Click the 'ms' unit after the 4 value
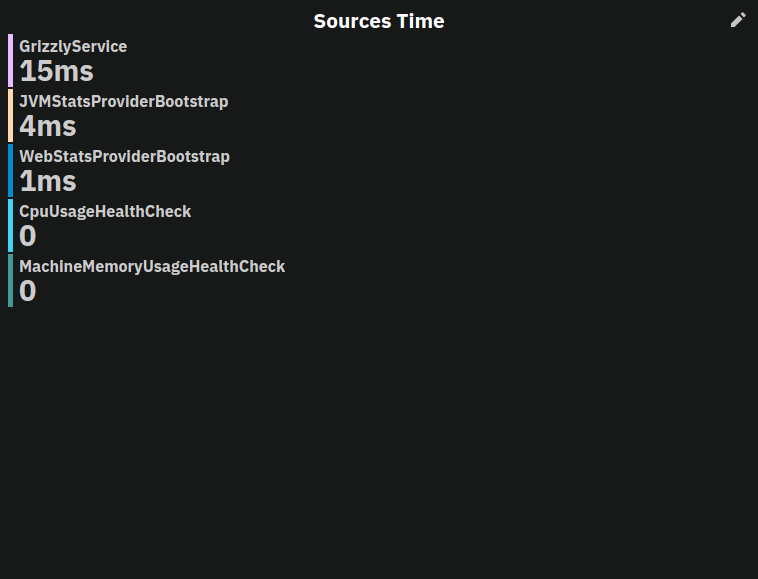 [x=56, y=127]
